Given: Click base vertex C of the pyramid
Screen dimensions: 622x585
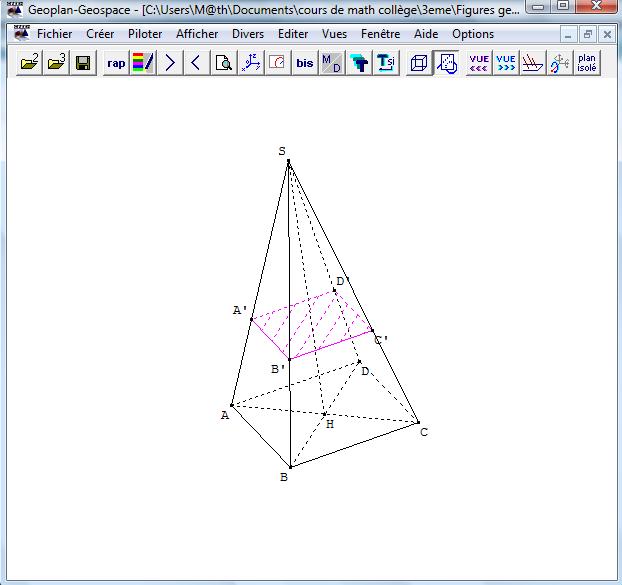Looking at the screenshot, I should [x=418, y=423].
